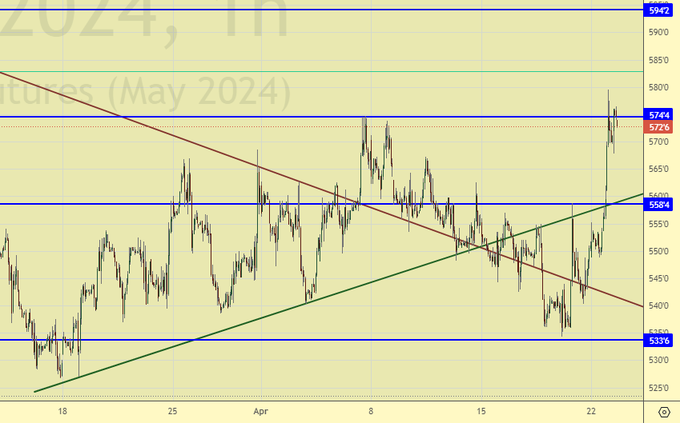The height and width of the screenshot is (423, 680).
Task: Click the 574'4 blue price label
Action: pos(659,116)
